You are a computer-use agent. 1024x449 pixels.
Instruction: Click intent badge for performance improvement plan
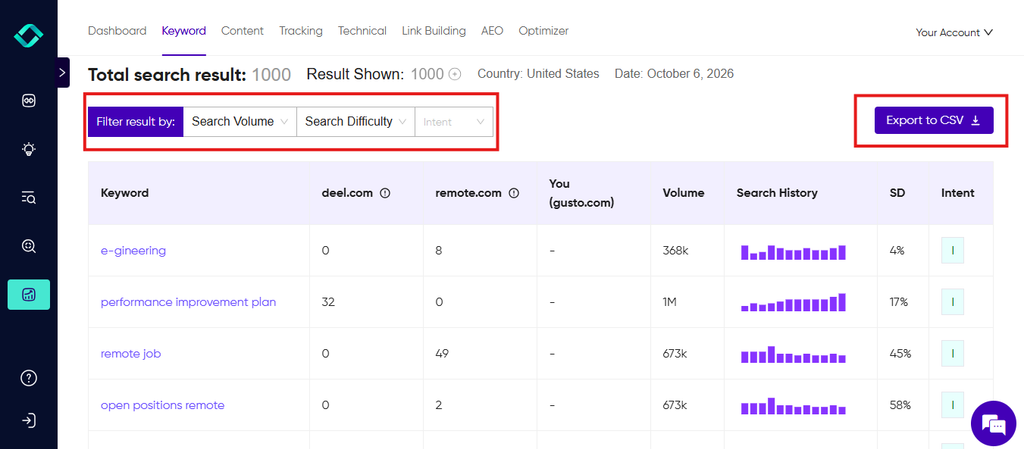click(x=952, y=302)
